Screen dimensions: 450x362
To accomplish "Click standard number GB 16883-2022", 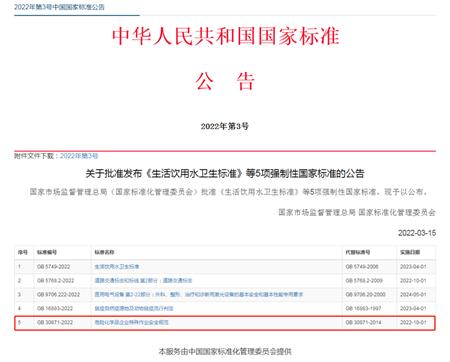I will point(55,309).
